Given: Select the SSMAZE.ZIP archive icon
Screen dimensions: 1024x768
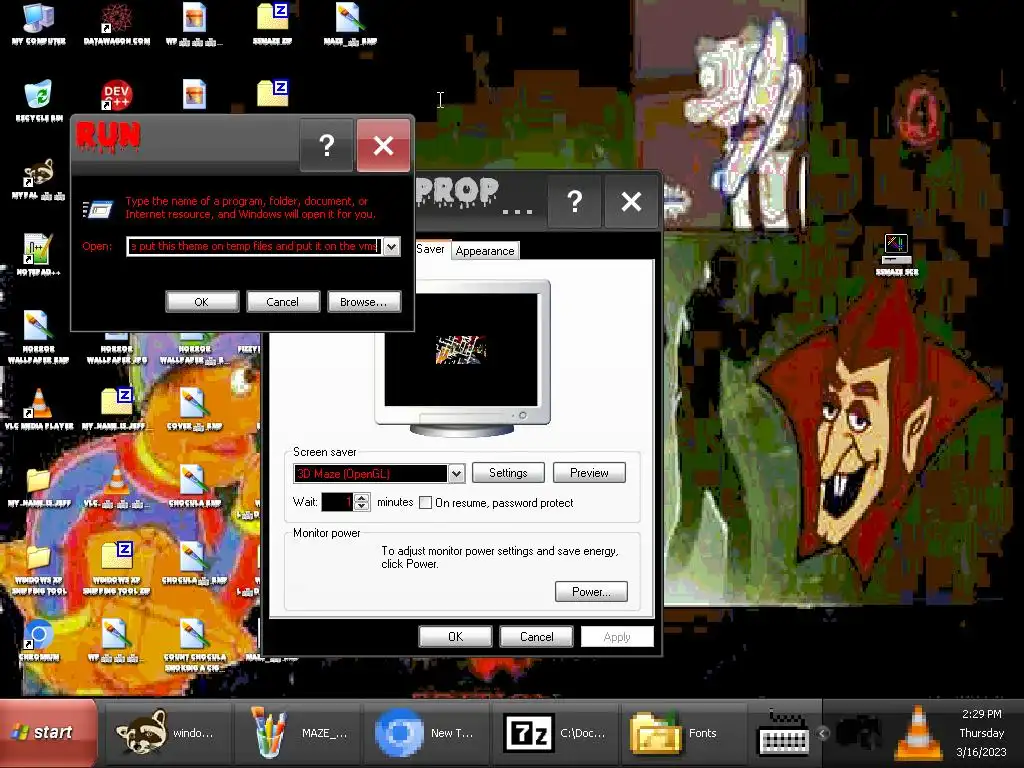Looking at the screenshot, I should [x=272, y=24].
